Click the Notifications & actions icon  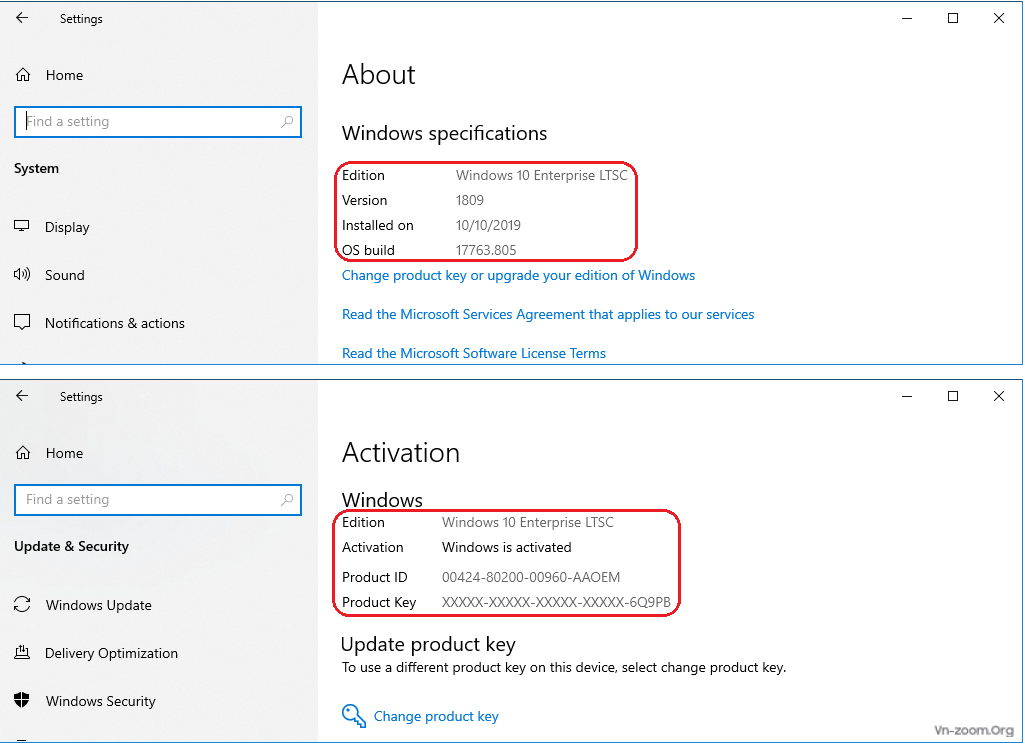click(22, 322)
